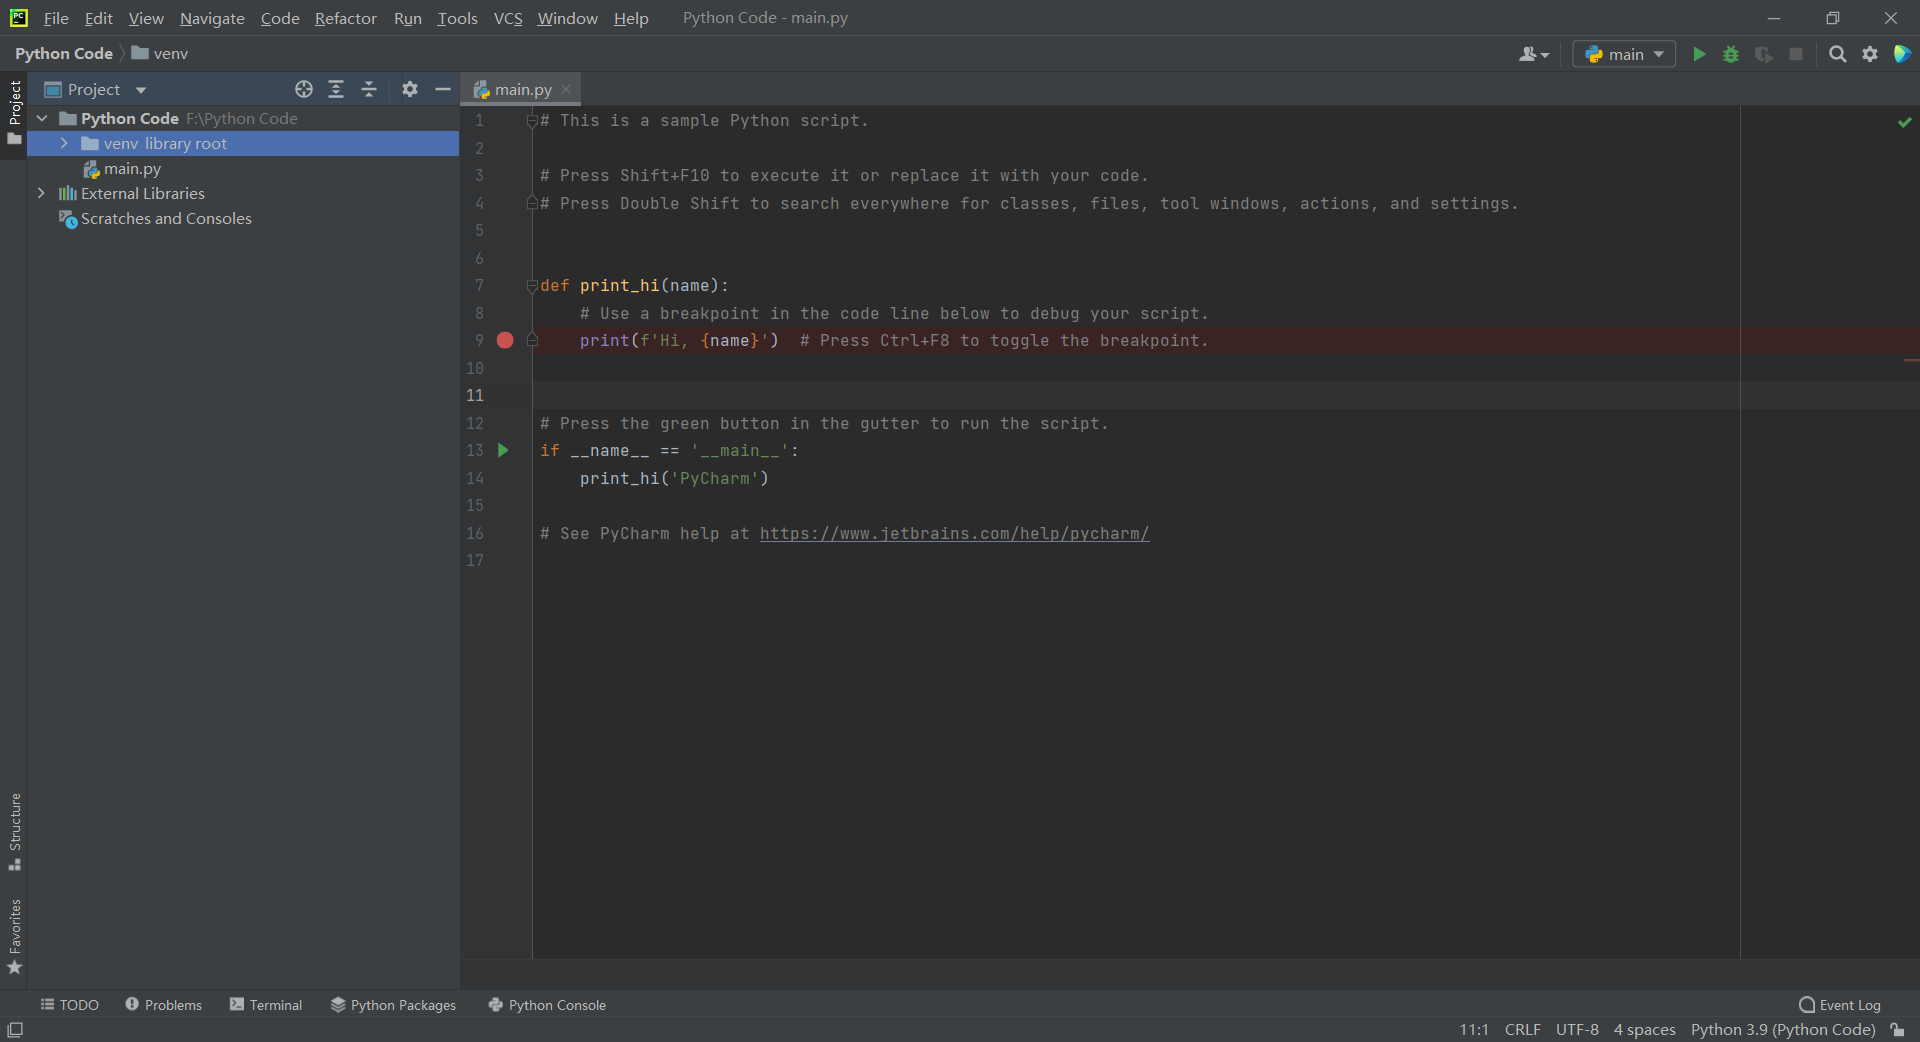Open the main run configuration dropdown
This screenshot has width=1920, height=1042.
pyautogui.click(x=1624, y=54)
